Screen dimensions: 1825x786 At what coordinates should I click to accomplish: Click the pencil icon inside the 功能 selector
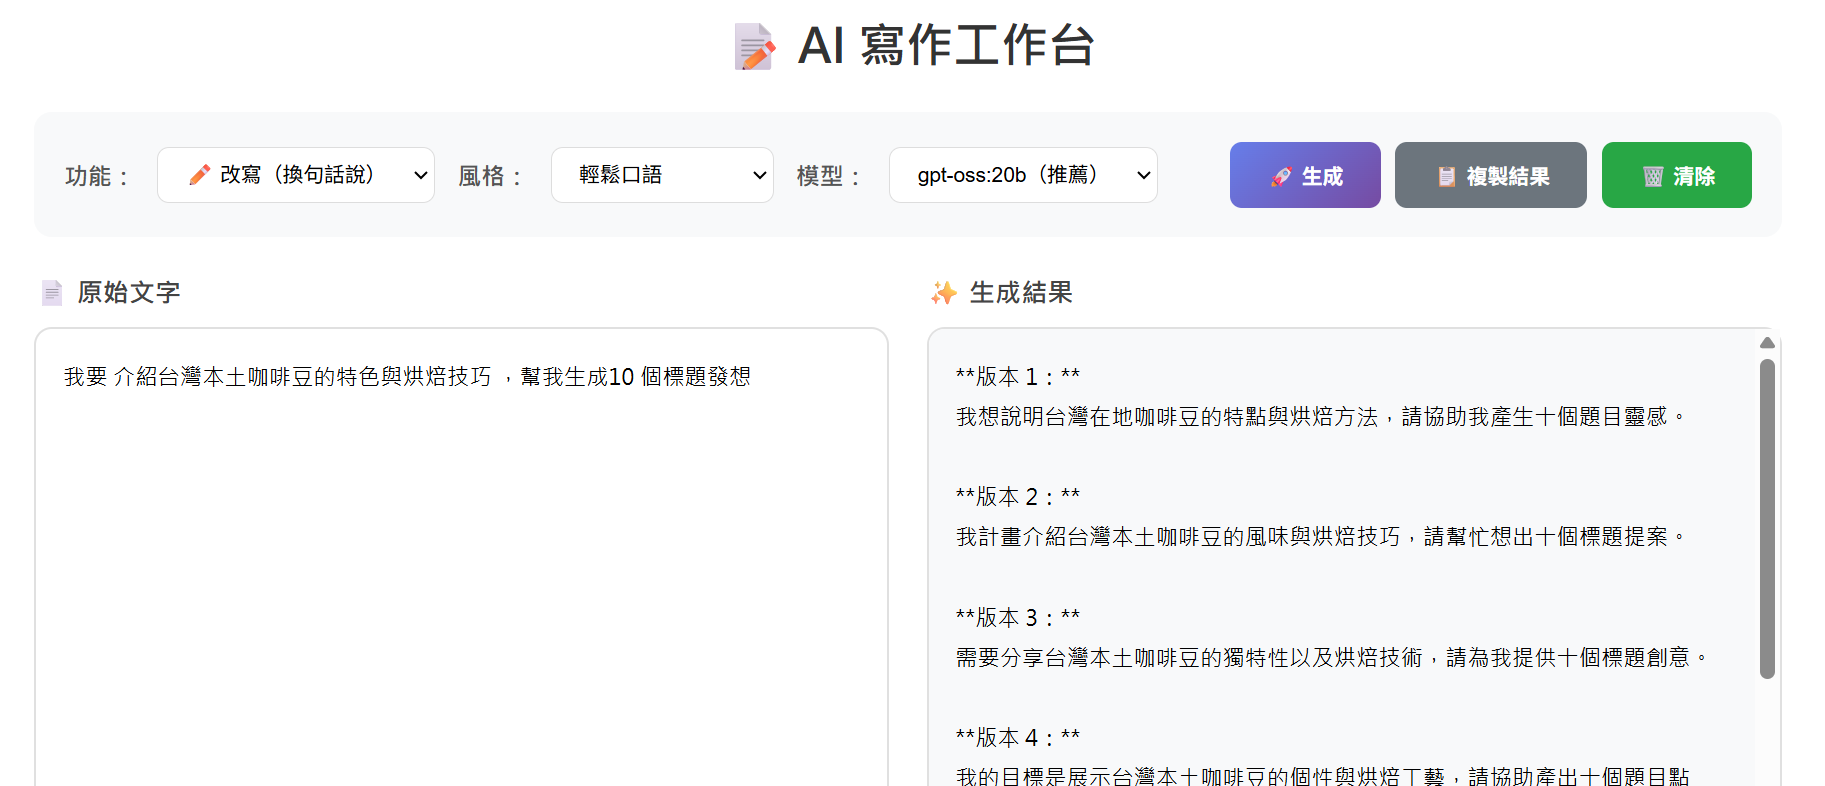[x=199, y=175]
